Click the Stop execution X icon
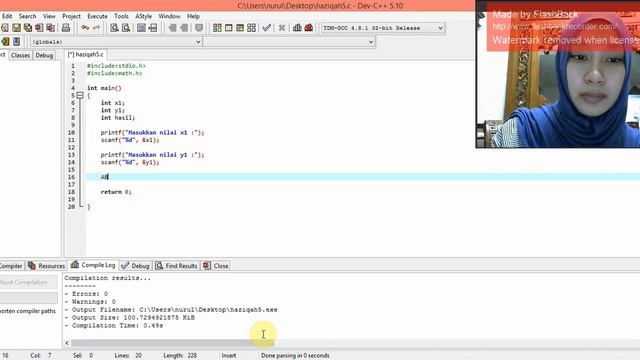640x360 pixels. coord(282,28)
